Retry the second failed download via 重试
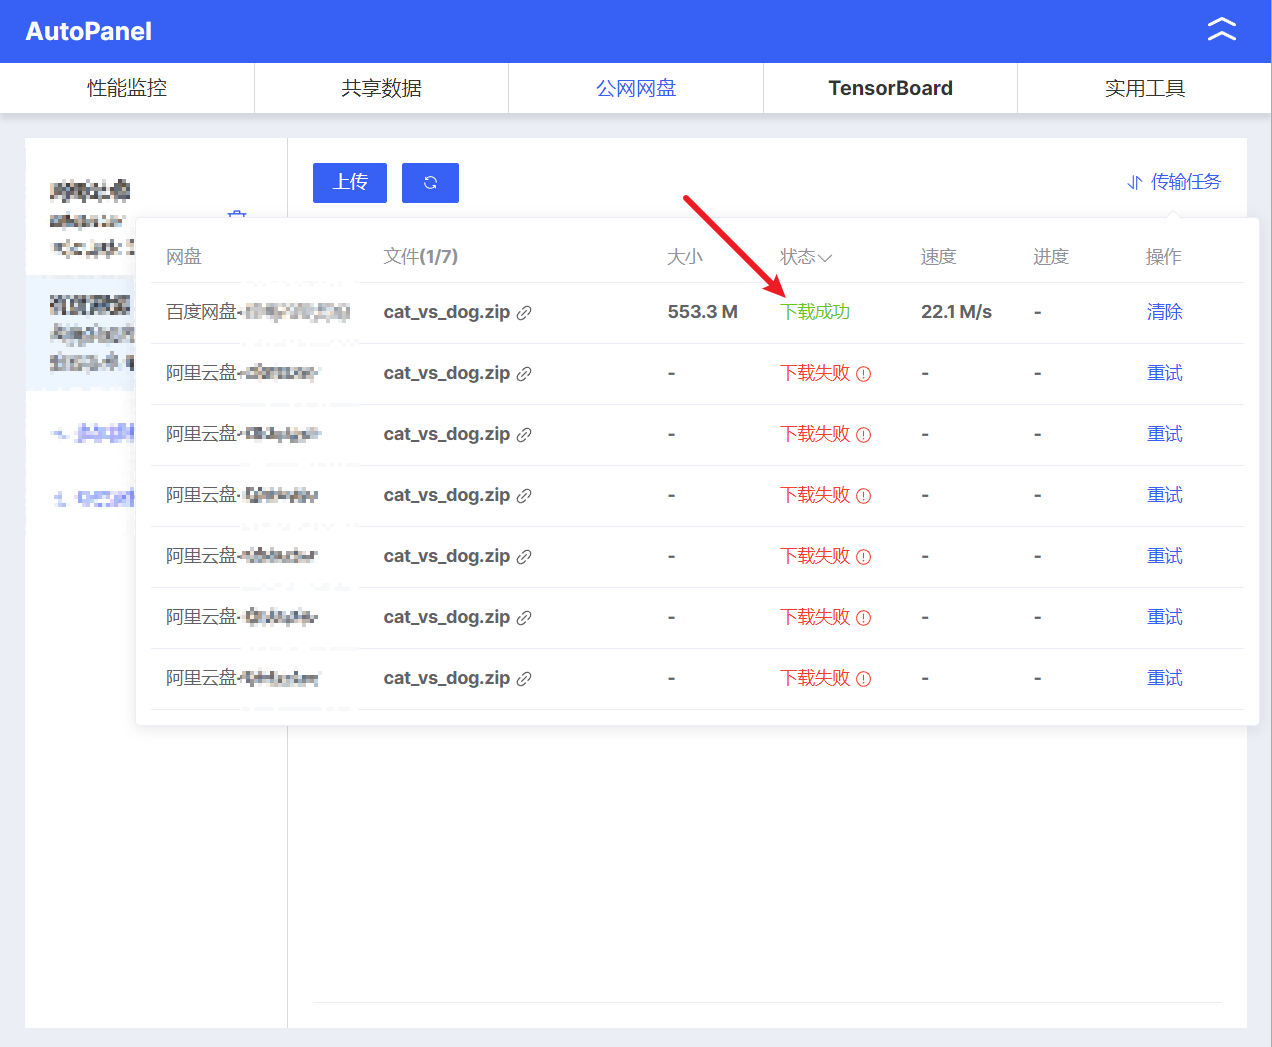Image resolution: width=1272 pixels, height=1047 pixels. pyautogui.click(x=1164, y=372)
